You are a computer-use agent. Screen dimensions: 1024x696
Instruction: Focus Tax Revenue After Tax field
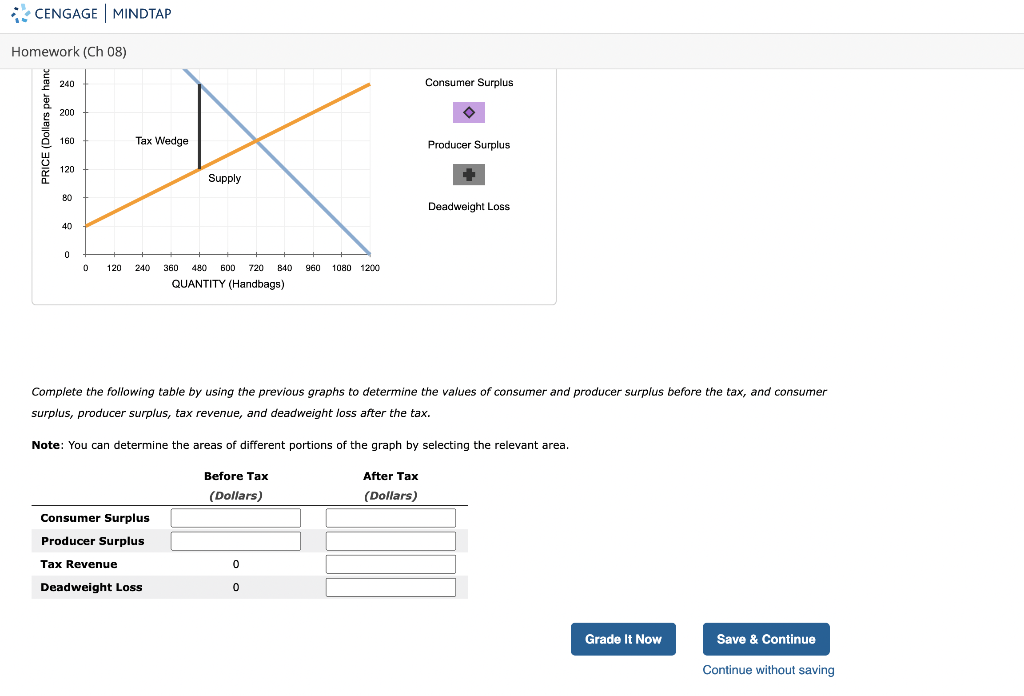pyautogui.click(x=391, y=564)
